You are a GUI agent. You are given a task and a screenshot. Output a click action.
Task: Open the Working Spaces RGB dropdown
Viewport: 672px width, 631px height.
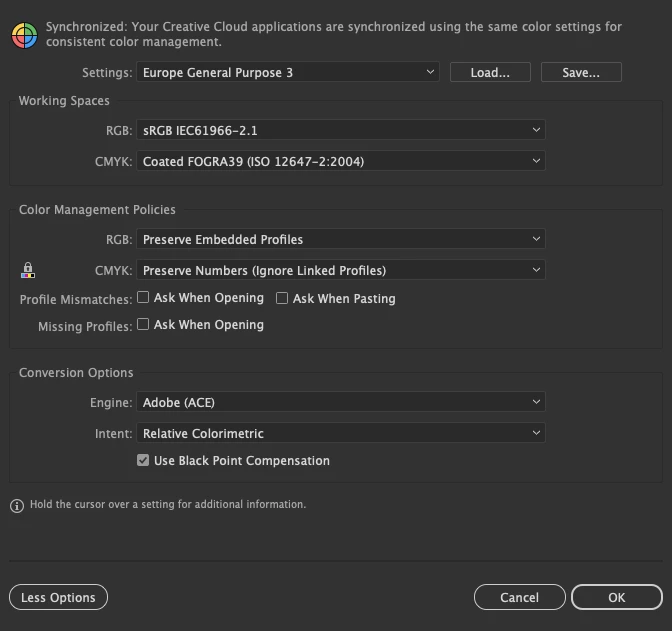coord(341,130)
